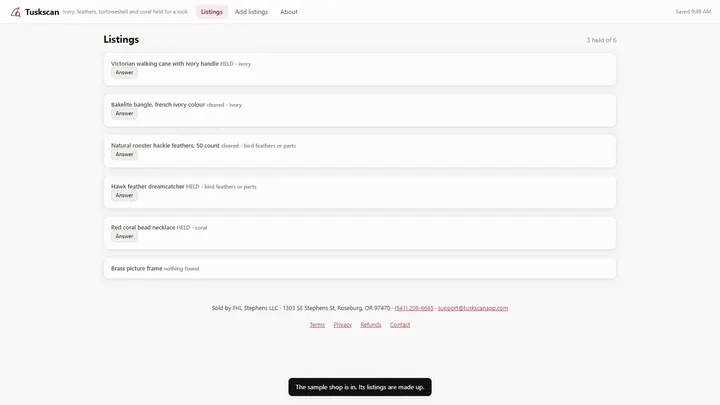
Task: Open the Contact link in footer
Action: 400,325
